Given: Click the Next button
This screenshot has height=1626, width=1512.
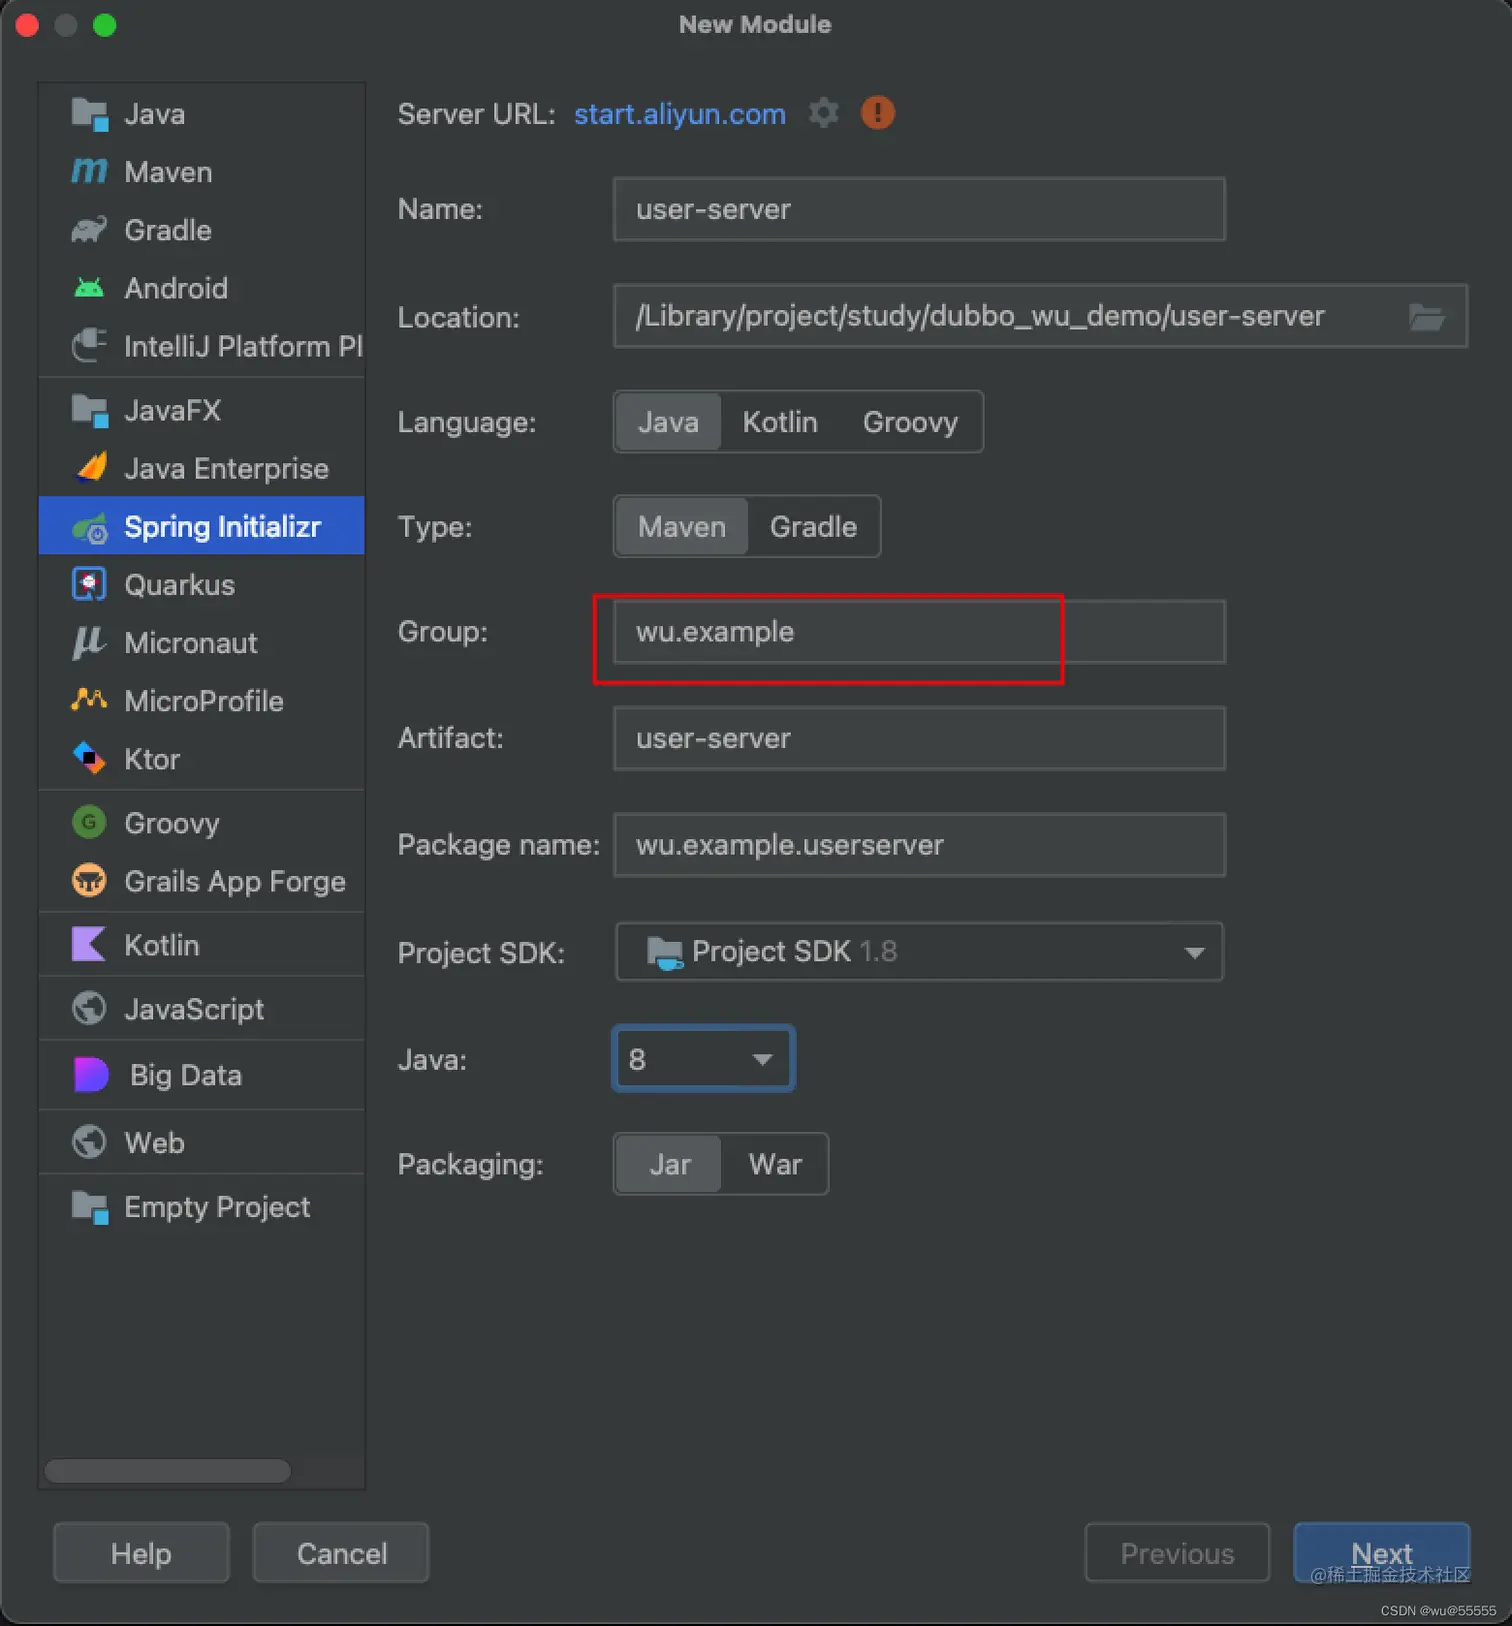Looking at the screenshot, I should point(1382,1553).
